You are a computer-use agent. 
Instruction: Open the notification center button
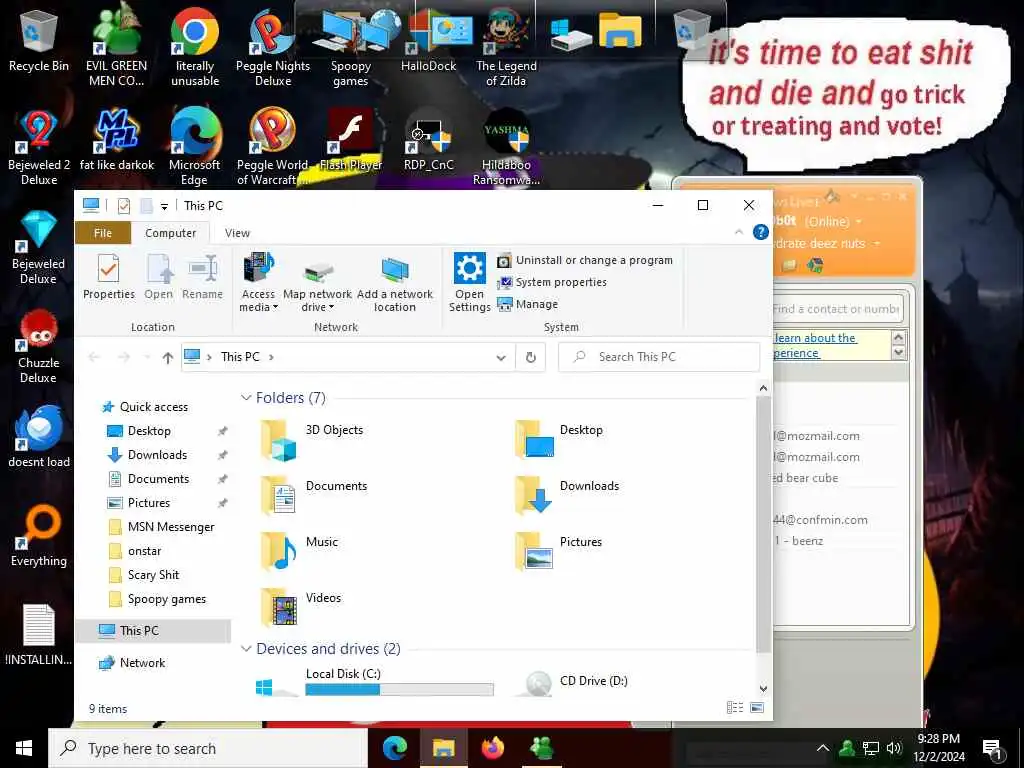point(992,748)
